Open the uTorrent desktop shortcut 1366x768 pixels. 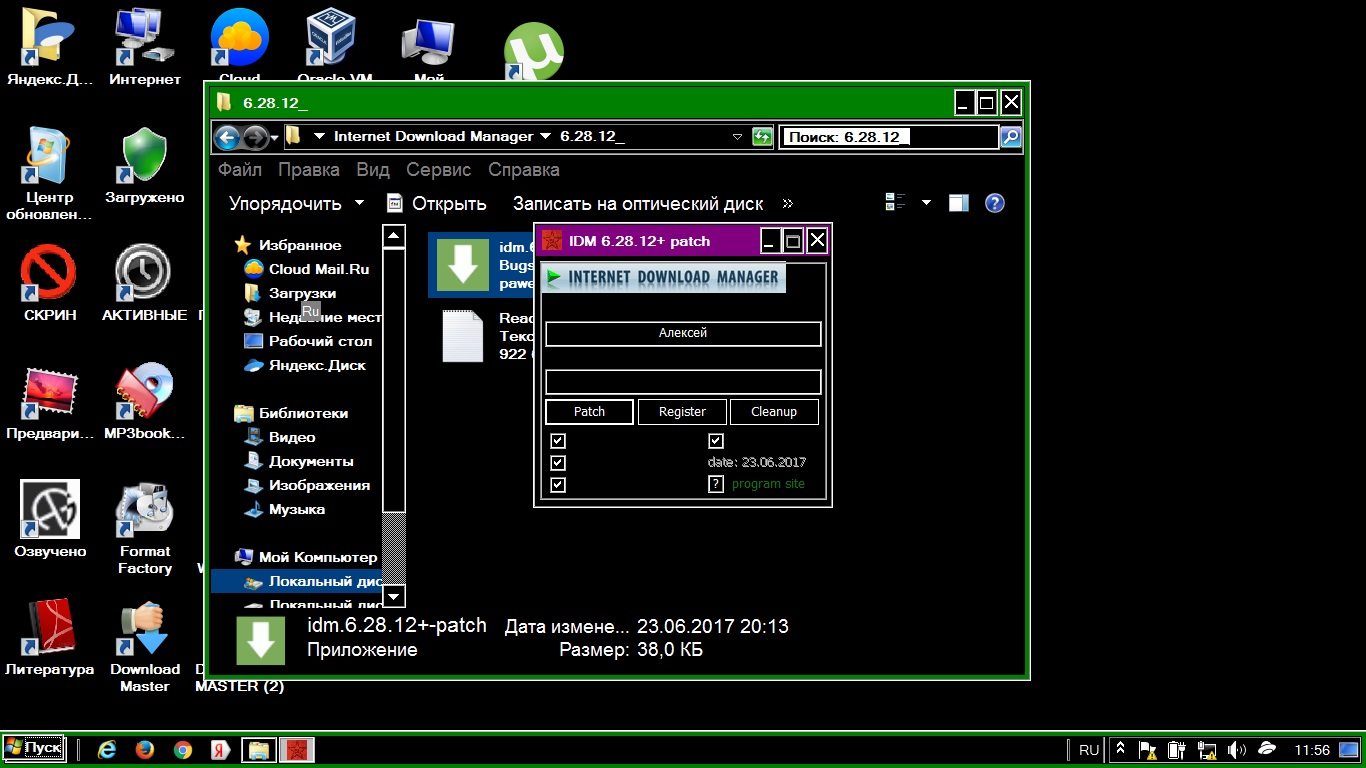click(533, 52)
